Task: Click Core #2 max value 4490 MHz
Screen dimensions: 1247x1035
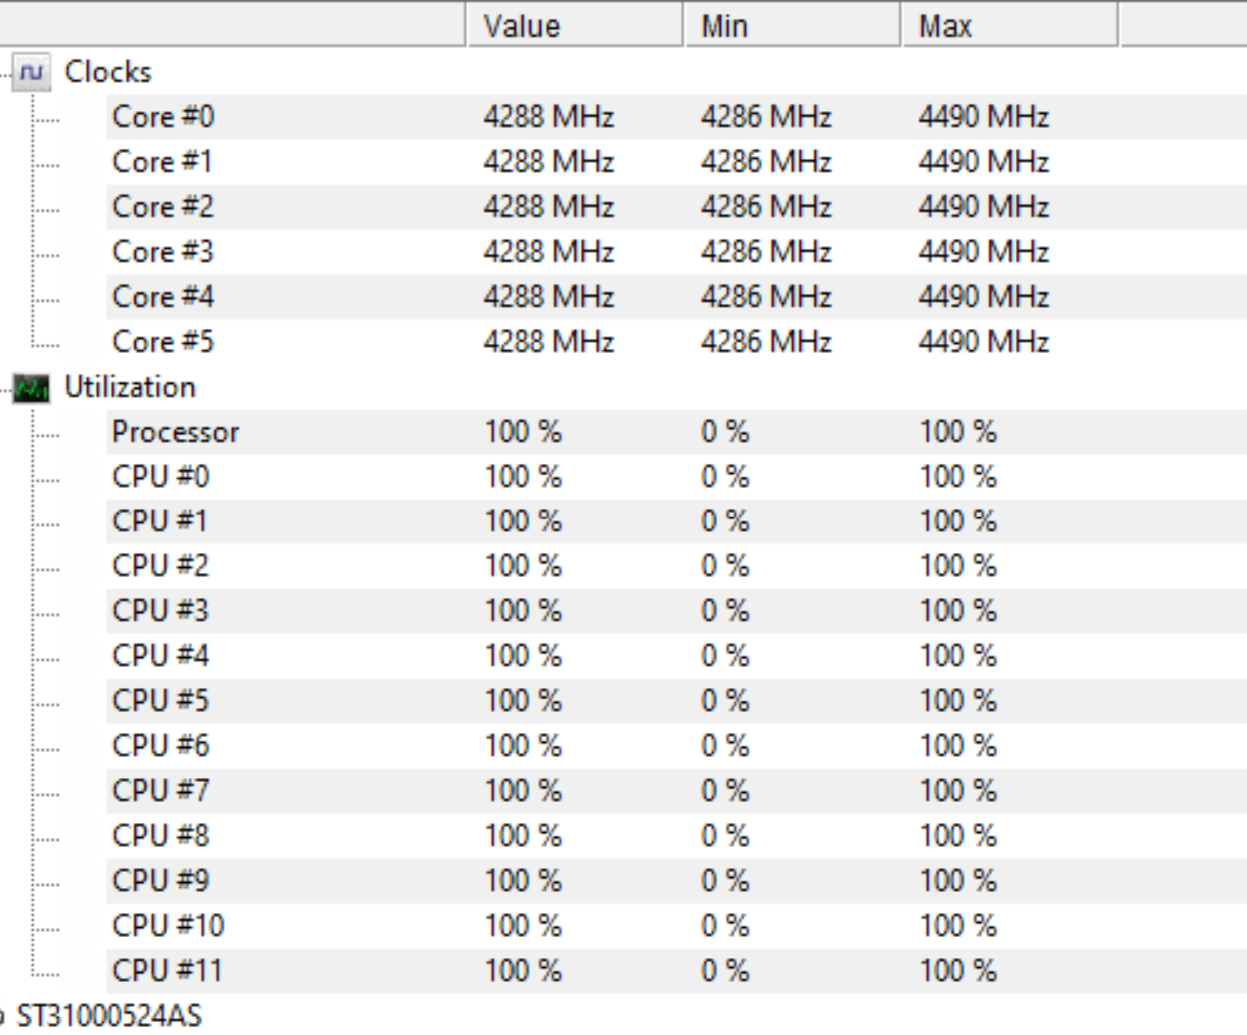Action: (984, 207)
